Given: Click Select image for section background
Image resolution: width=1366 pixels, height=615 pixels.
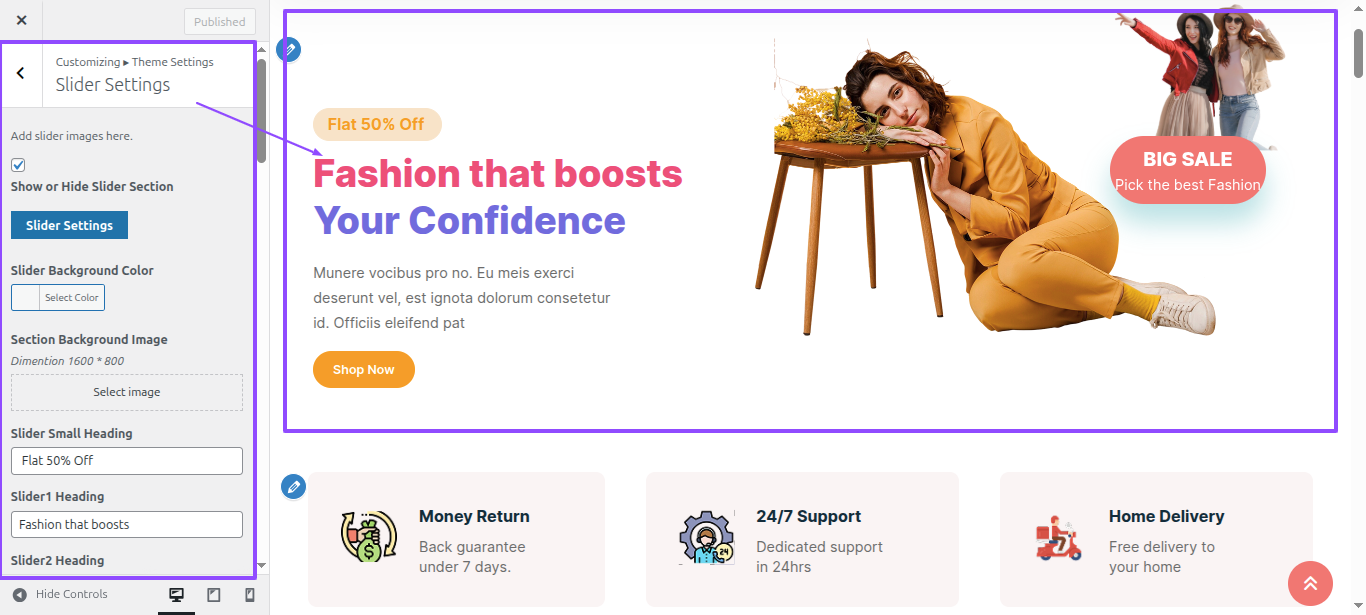Looking at the screenshot, I should (127, 392).
